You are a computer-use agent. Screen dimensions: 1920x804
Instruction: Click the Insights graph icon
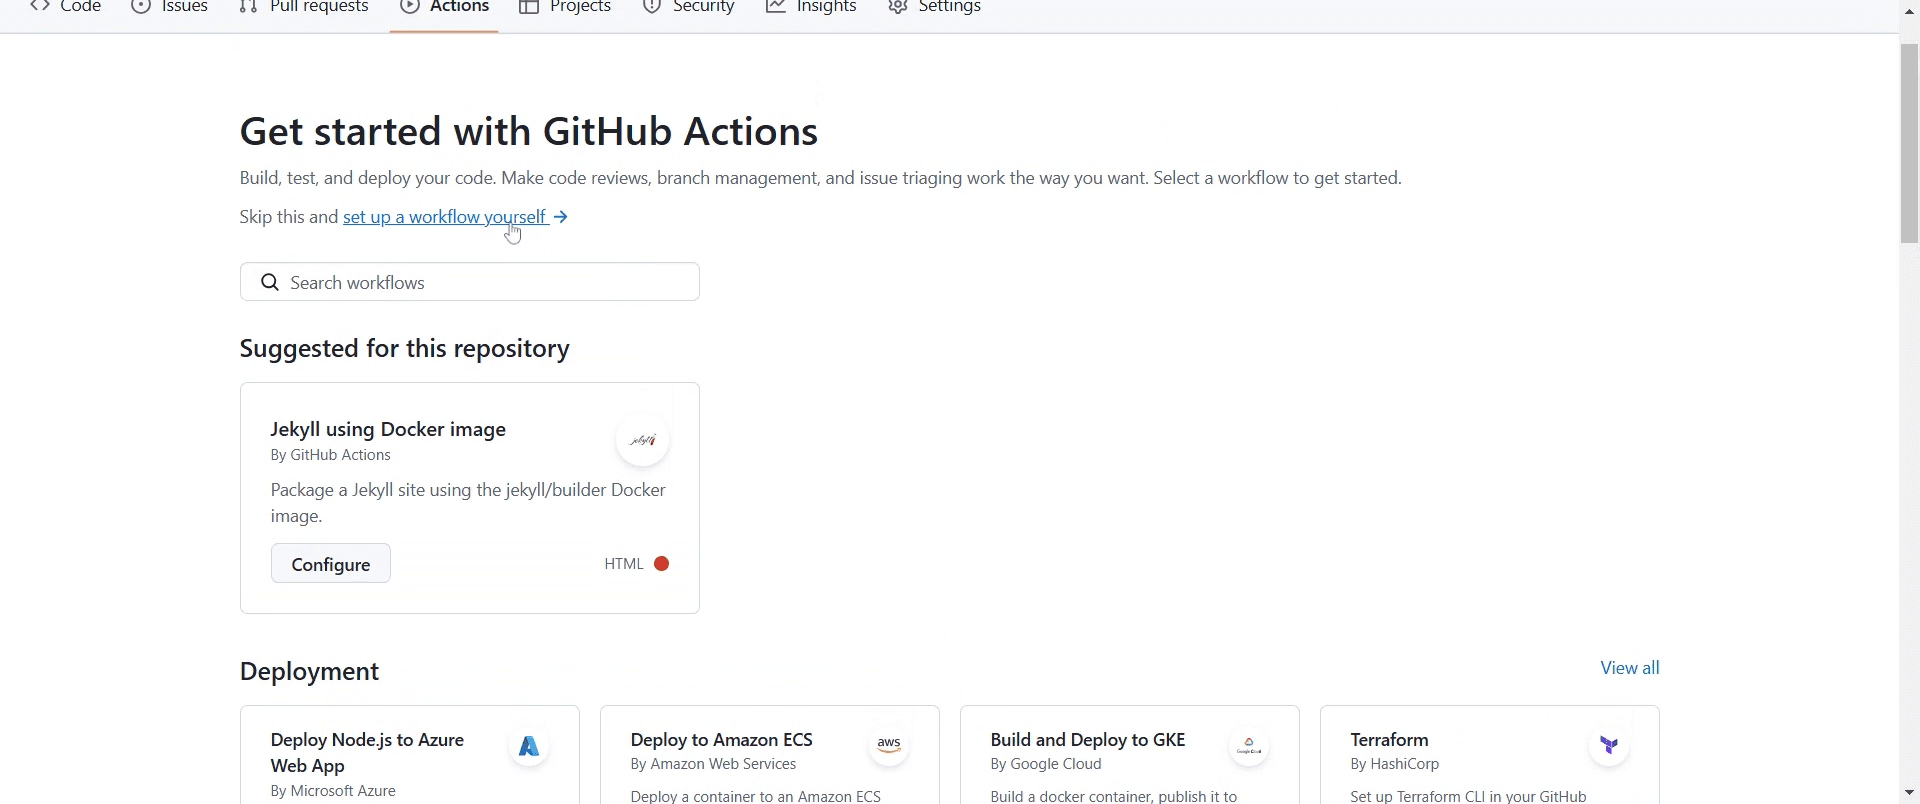pyautogui.click(x=776, y=6)
